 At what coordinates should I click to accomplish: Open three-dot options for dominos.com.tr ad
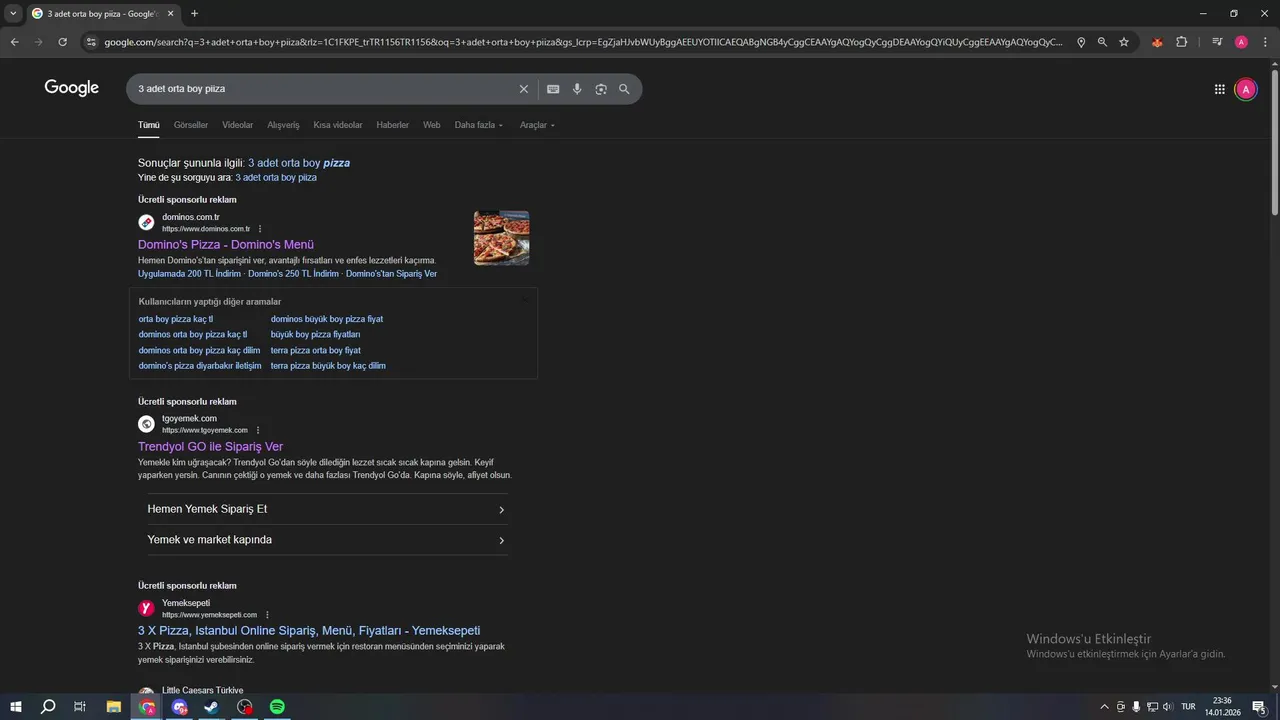click(x=260, y=229)
